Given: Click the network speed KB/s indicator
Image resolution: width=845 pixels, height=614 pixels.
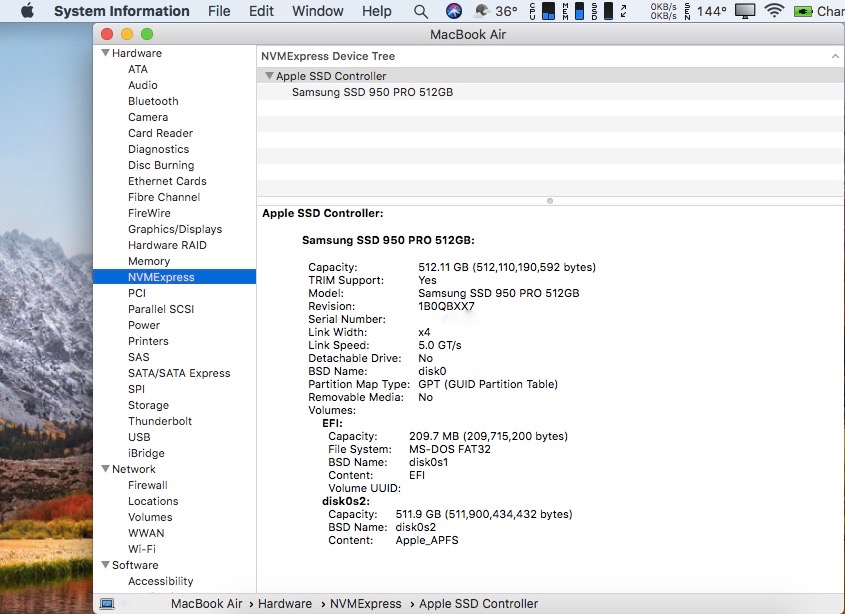Looking at the screenshot, I should pyautogui.click(x=663, y=11).
